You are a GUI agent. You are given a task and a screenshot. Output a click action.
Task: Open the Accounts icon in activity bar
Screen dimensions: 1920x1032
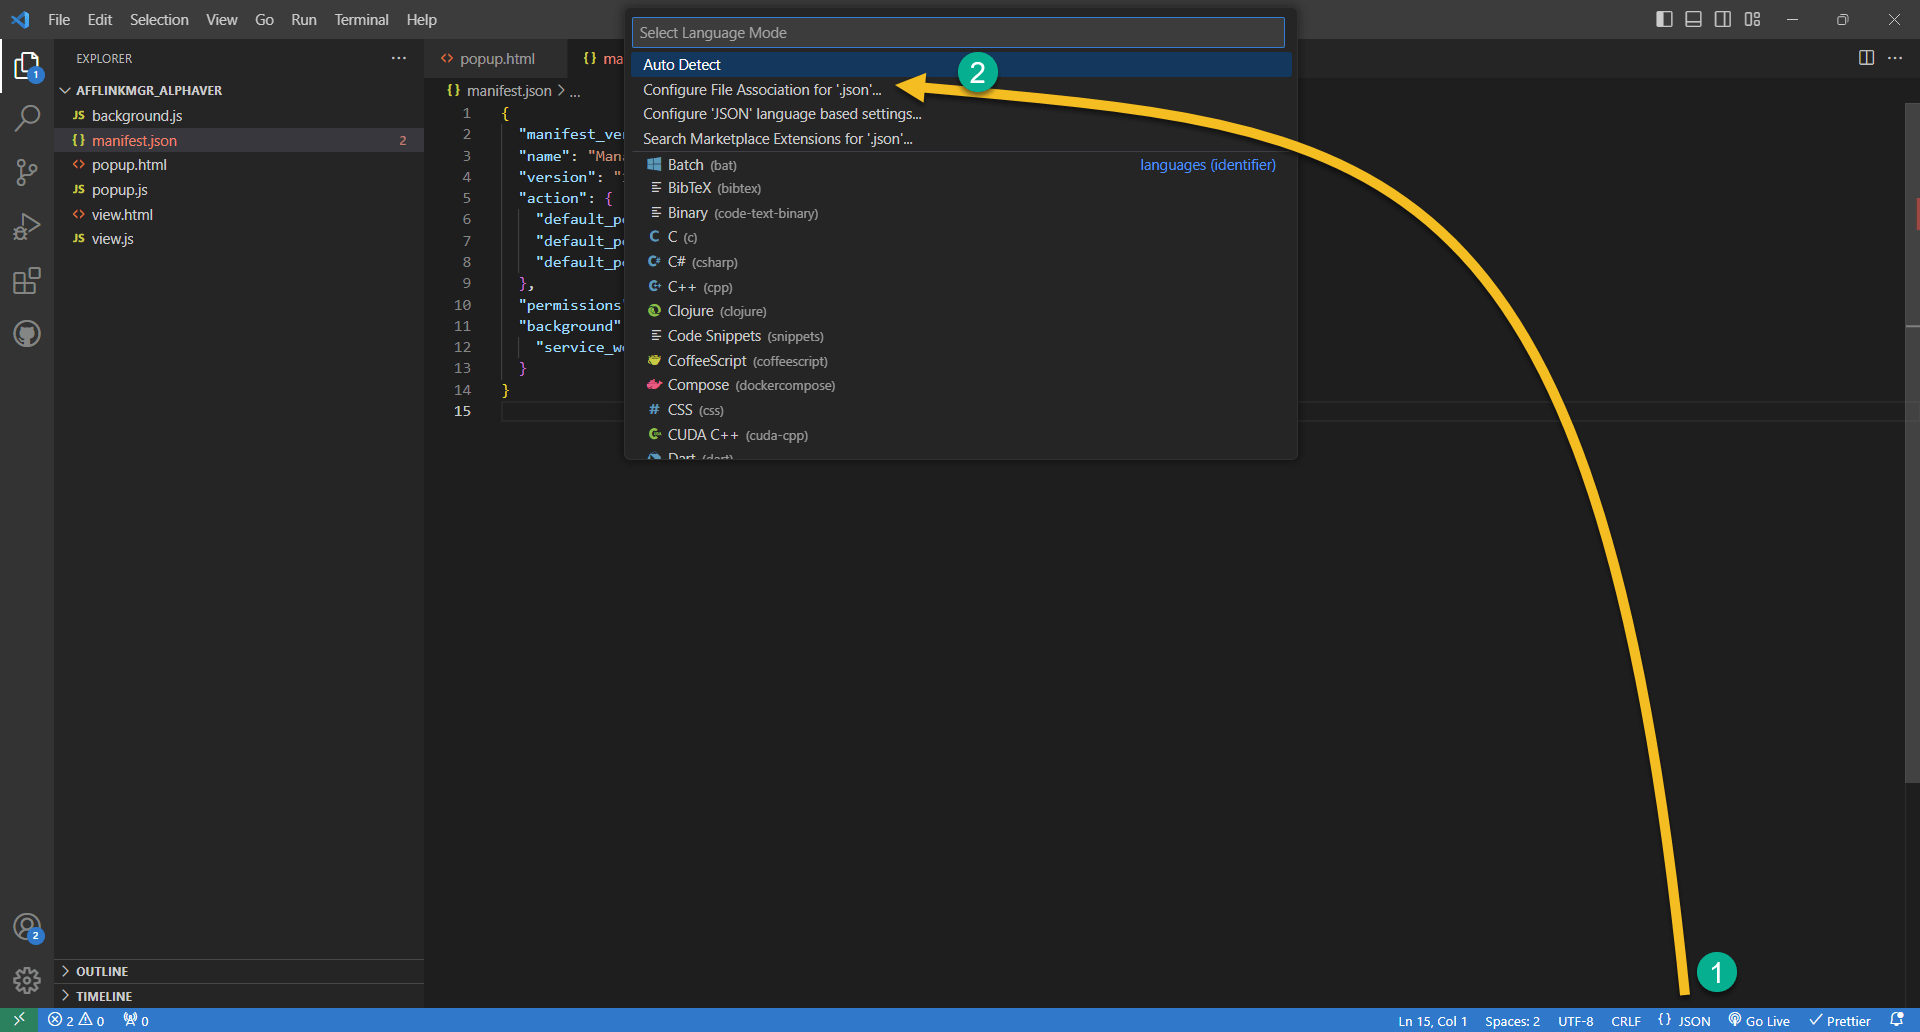pyautogui.click(x=27, y=928)
